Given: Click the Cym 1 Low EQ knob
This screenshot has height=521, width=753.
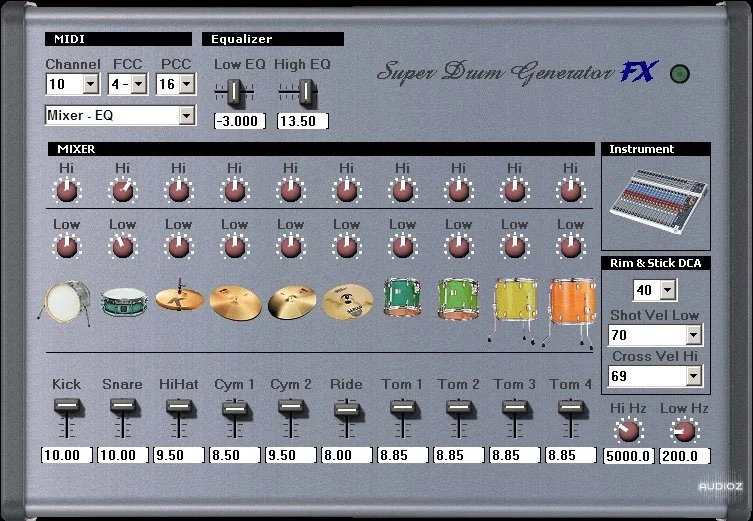Looking at the screenshot, I should (x=235, y=247).
